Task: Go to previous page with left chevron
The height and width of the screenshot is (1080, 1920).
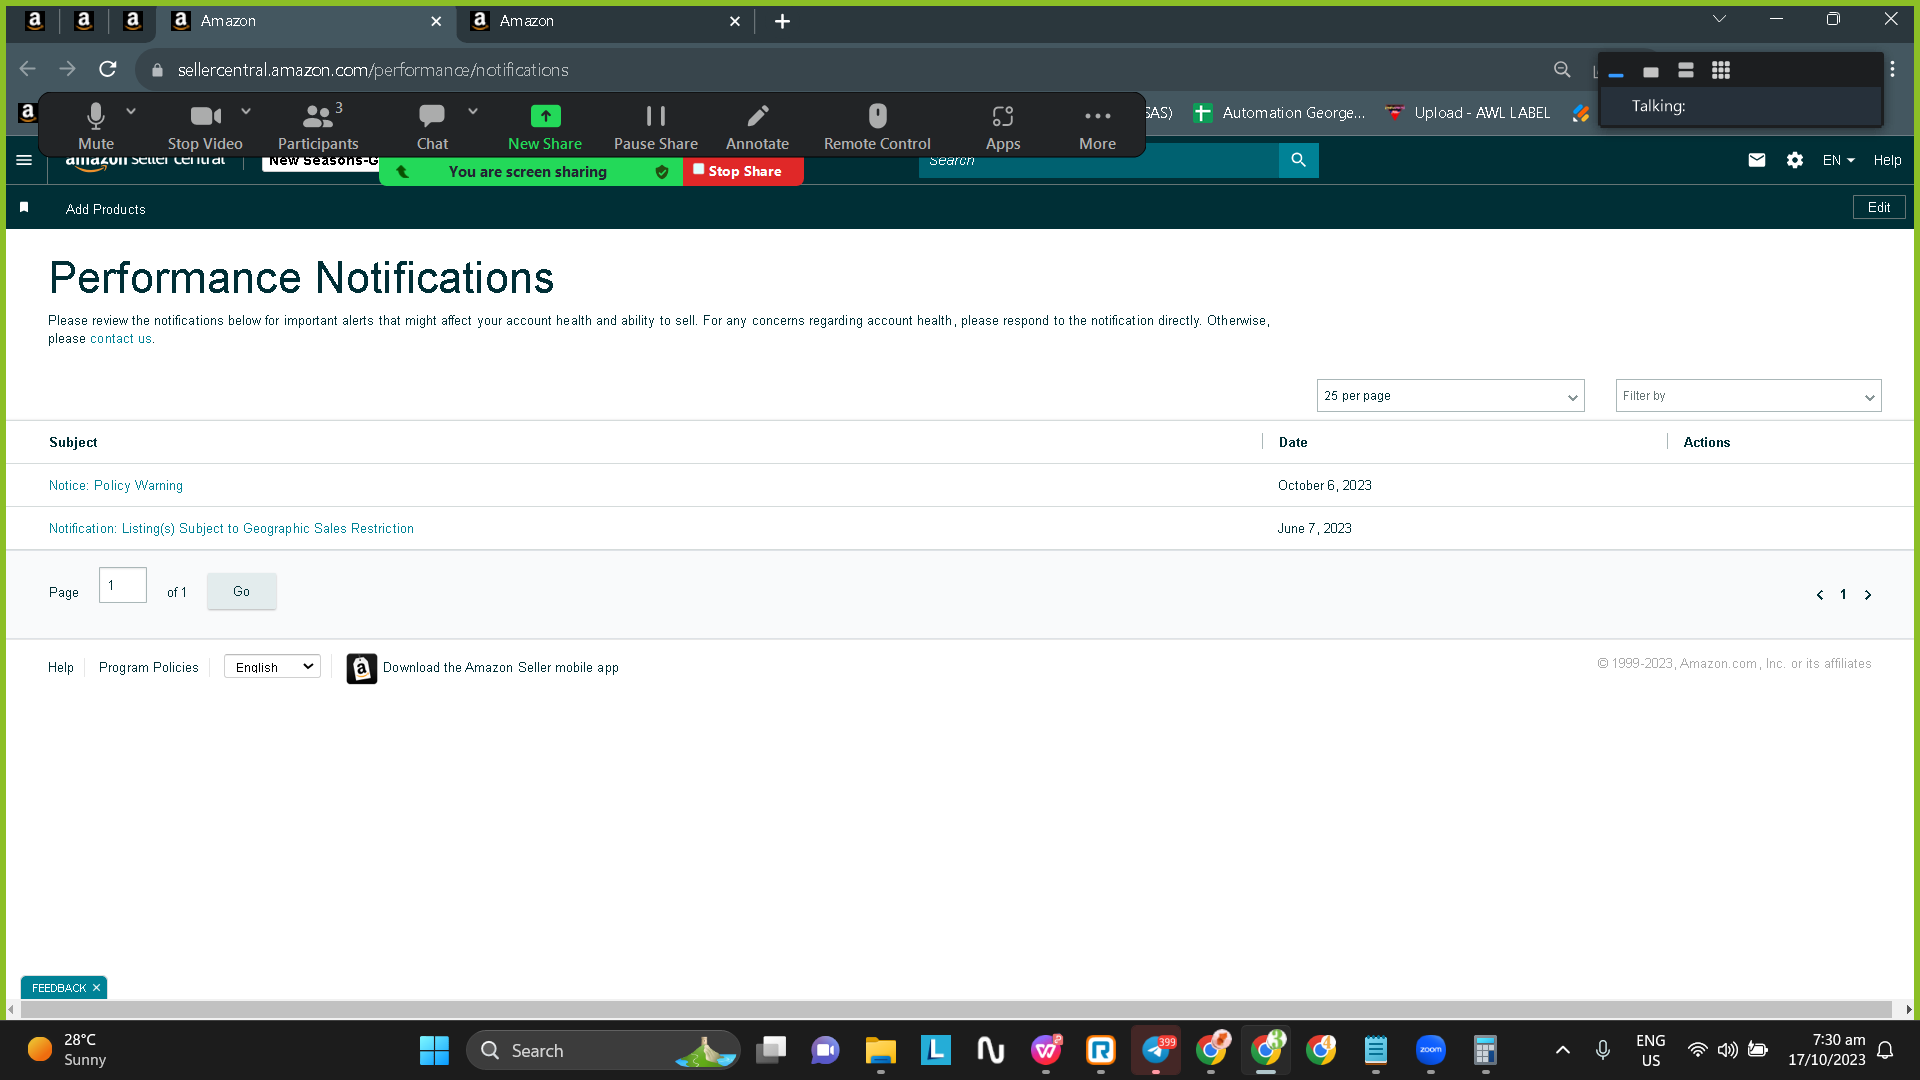Action: pyautogui.click(x=1819, y=595)
